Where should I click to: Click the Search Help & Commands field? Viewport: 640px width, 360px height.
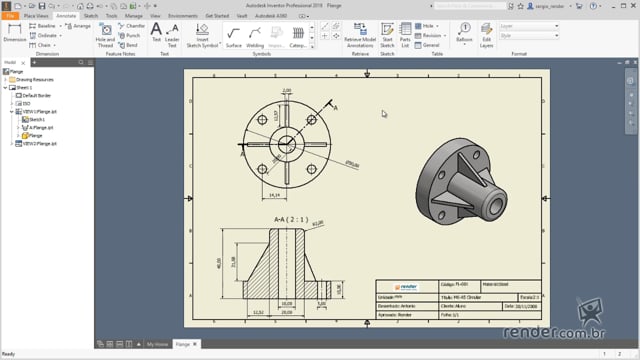tap(470, 6)
